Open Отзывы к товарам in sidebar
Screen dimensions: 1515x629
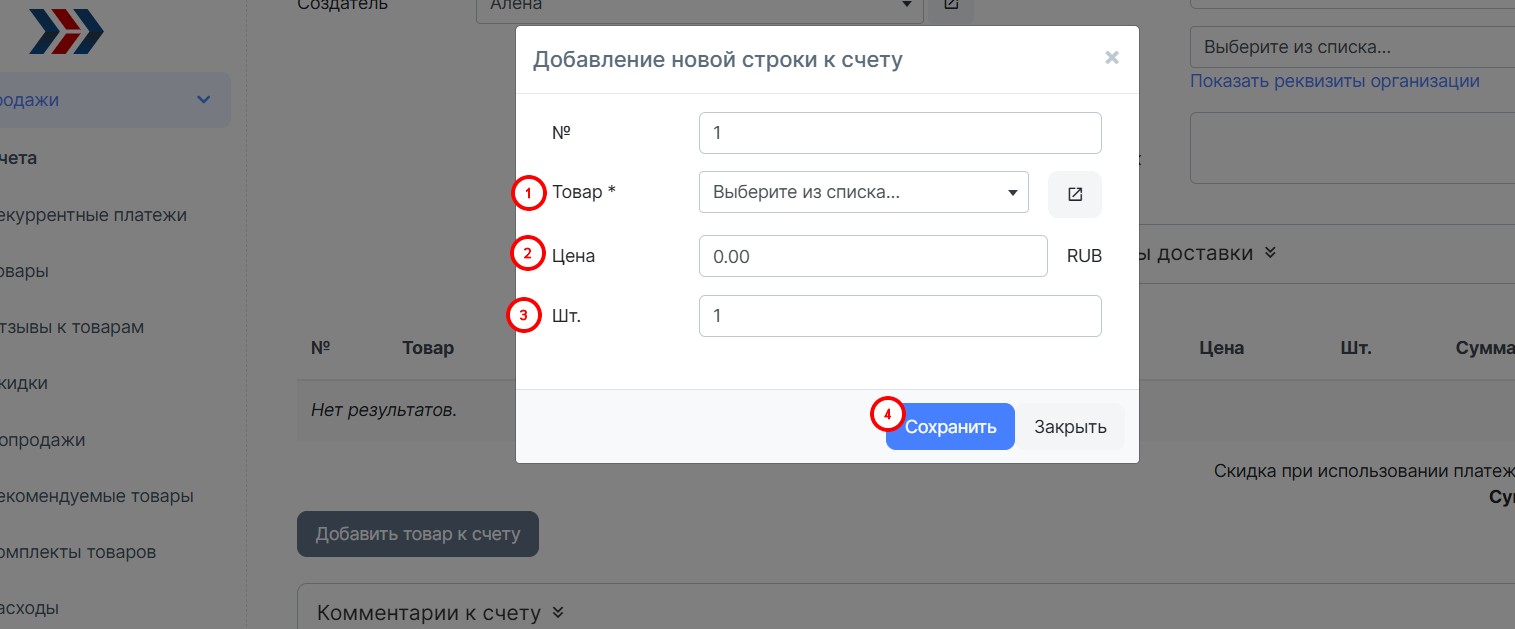pyautogui.click(x=72, y=327)
